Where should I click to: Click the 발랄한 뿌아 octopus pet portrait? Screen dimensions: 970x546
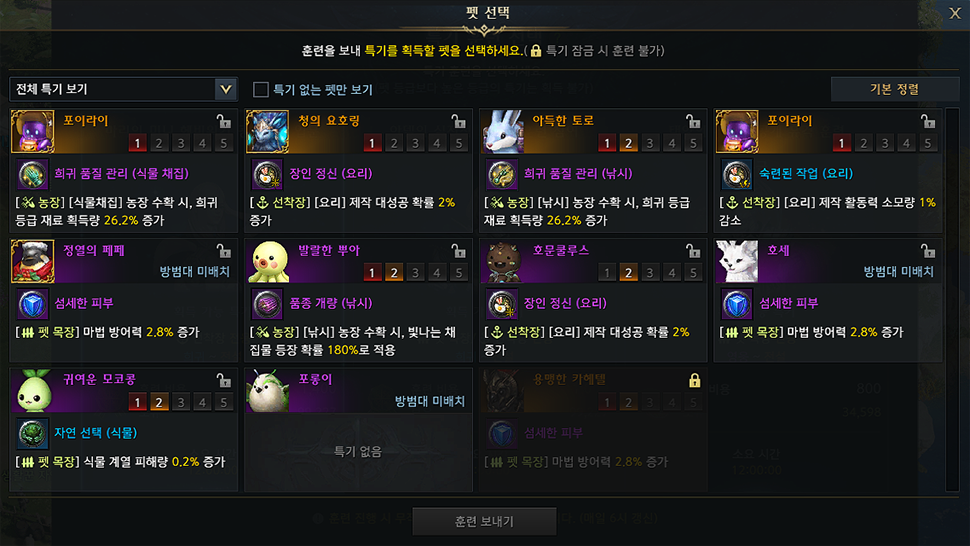267,262
